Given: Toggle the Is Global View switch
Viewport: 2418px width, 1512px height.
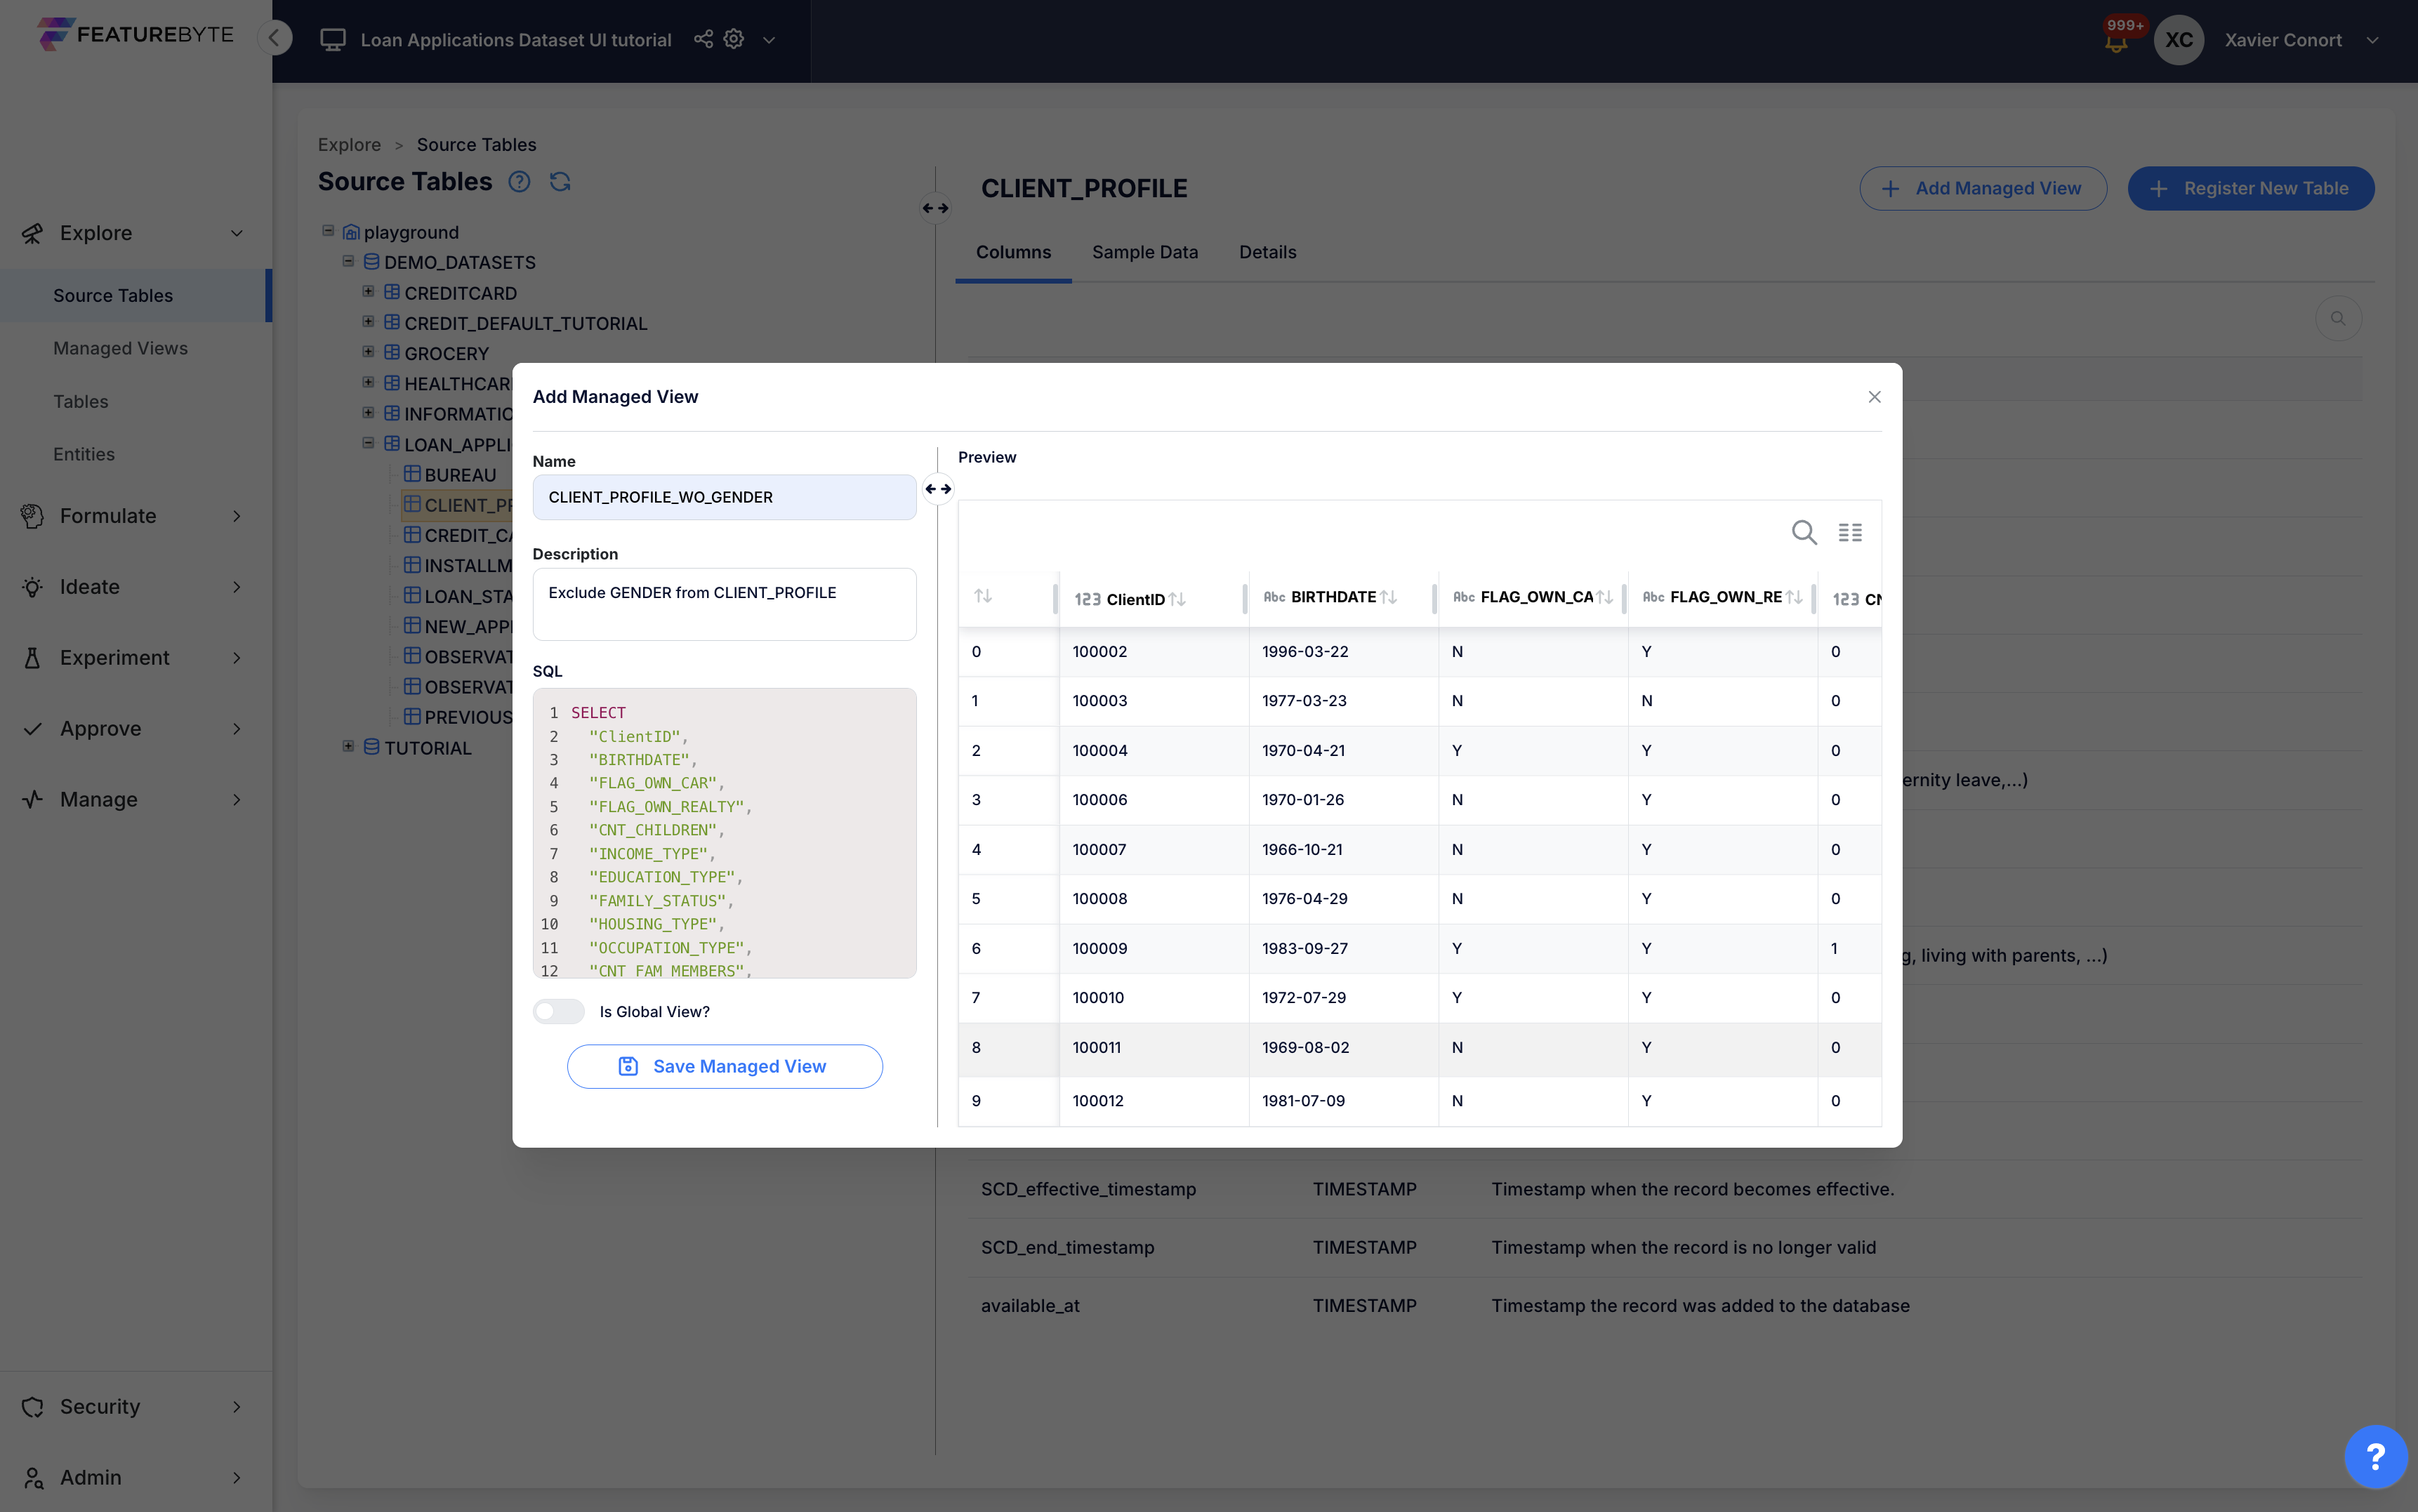Looking at the screenshot, I should click(558, 1011).
